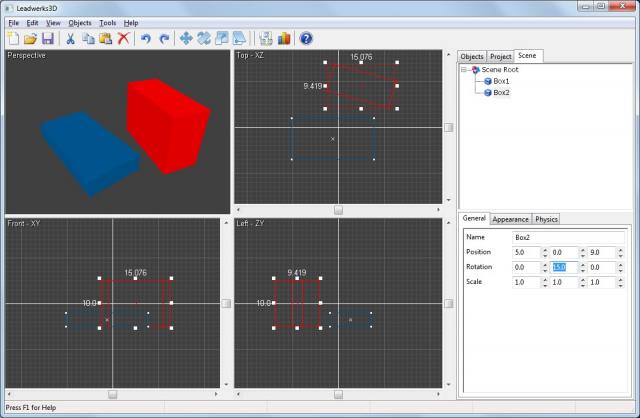Collapse the Scene Root tree node
This screenshot has height=418, width=640.
465,70
